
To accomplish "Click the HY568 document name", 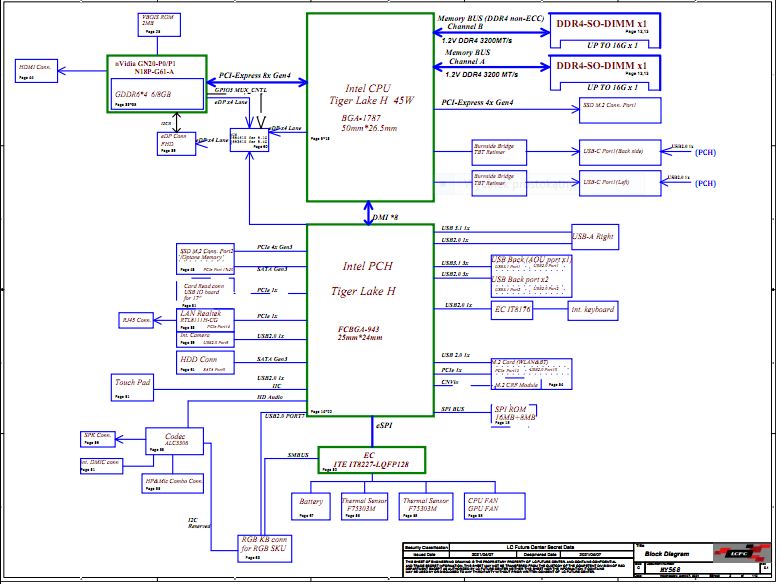I will (670, 570).
